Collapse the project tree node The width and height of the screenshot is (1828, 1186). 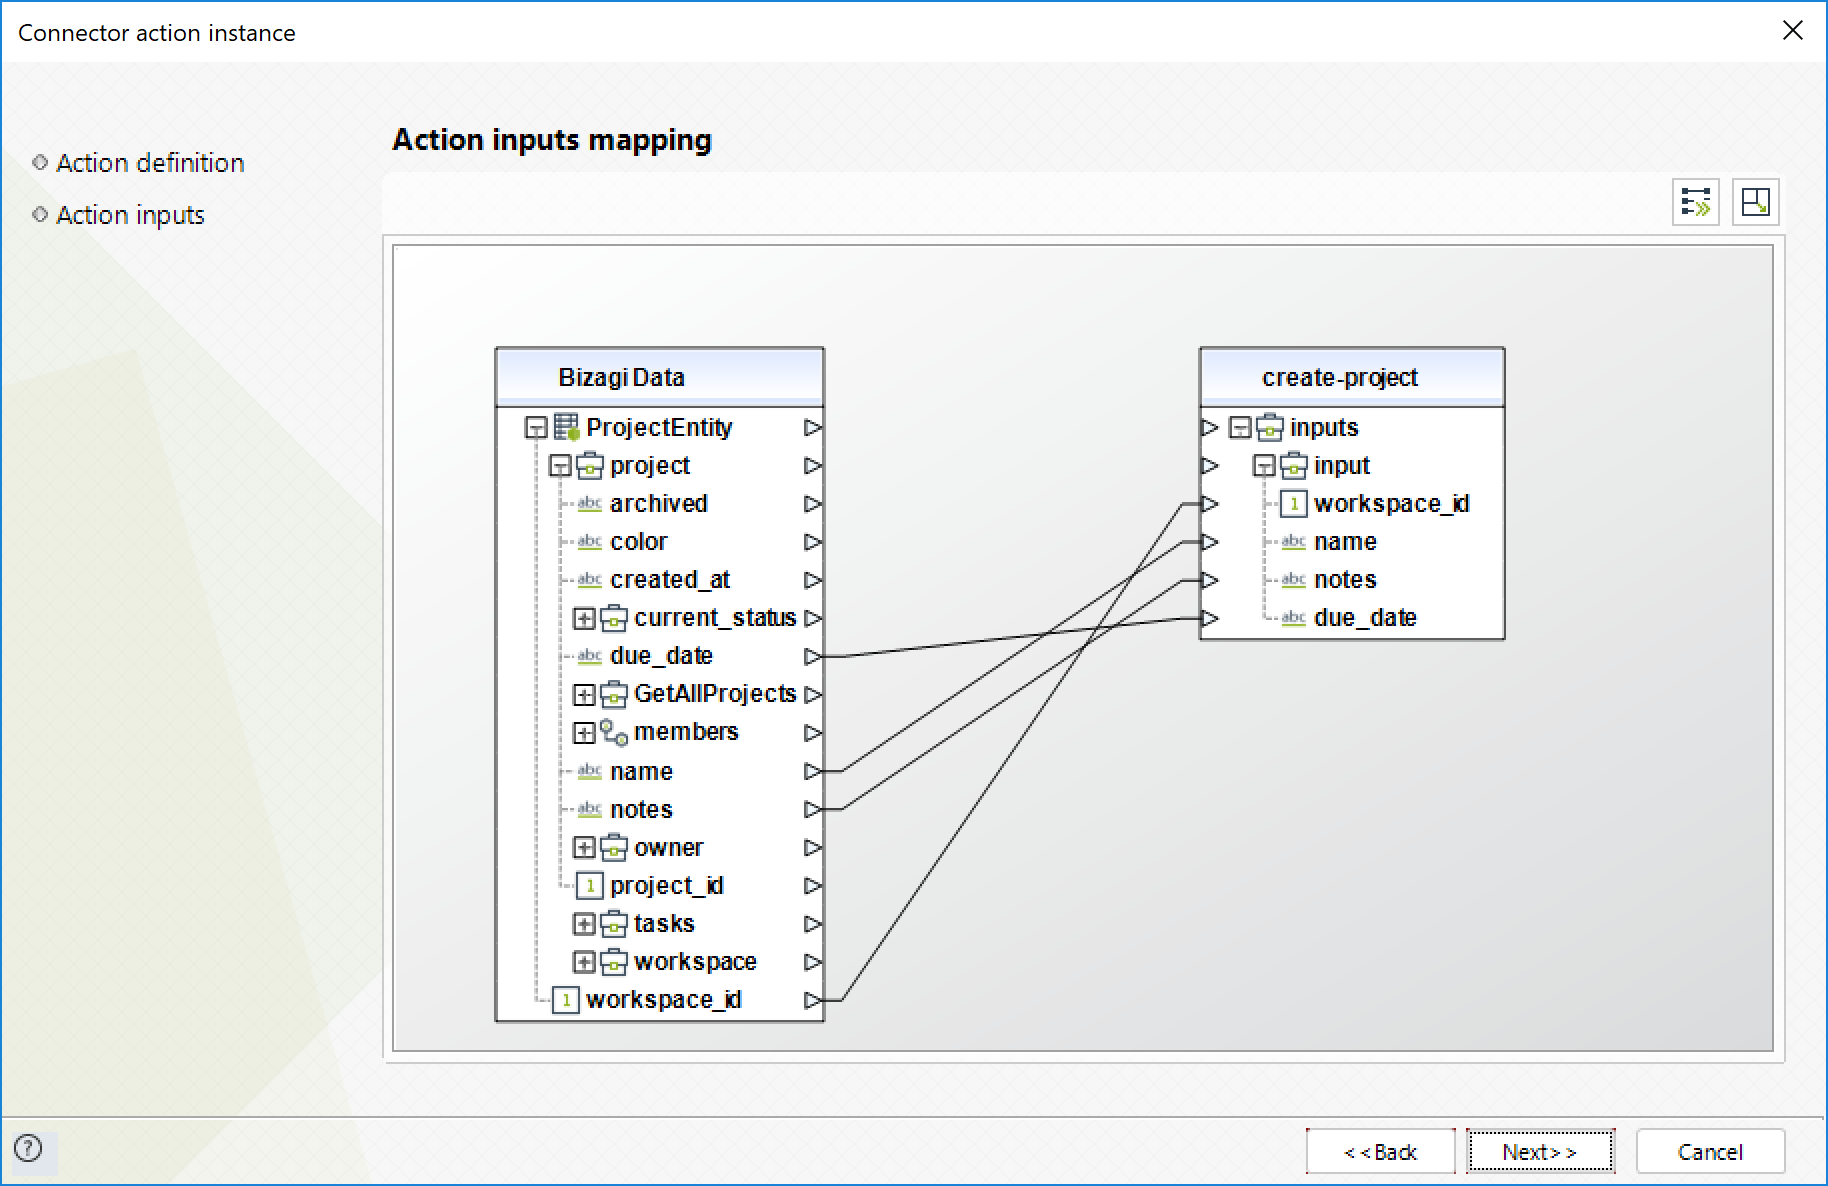point(561,466)
